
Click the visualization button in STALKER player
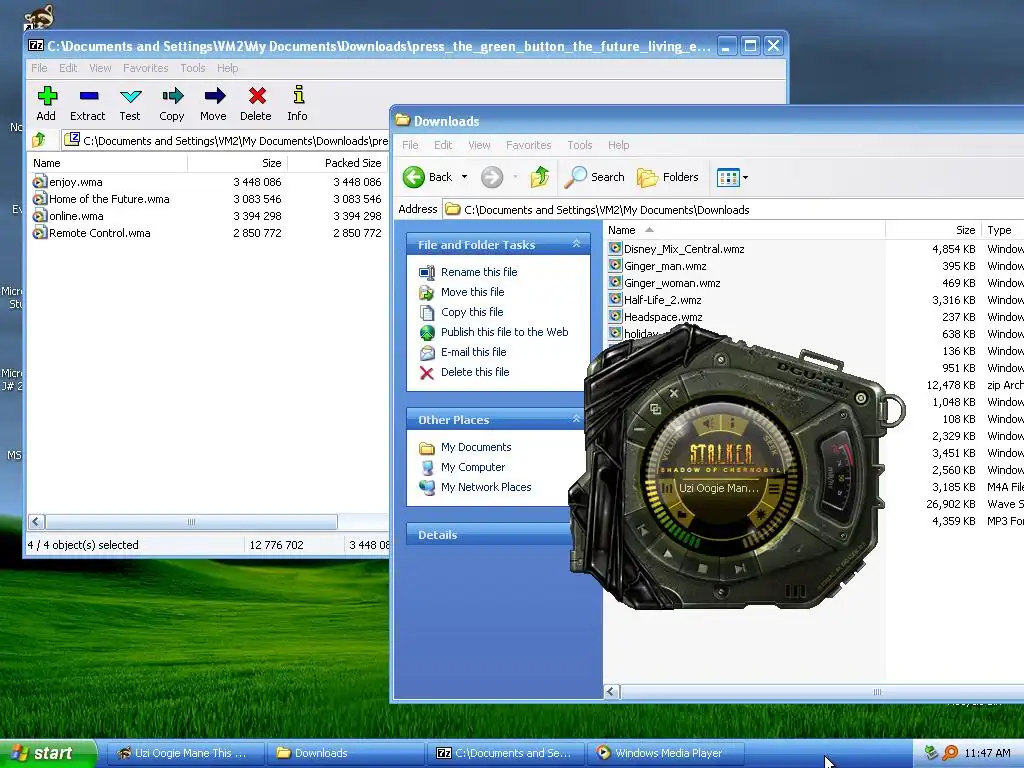pos(760,516)
